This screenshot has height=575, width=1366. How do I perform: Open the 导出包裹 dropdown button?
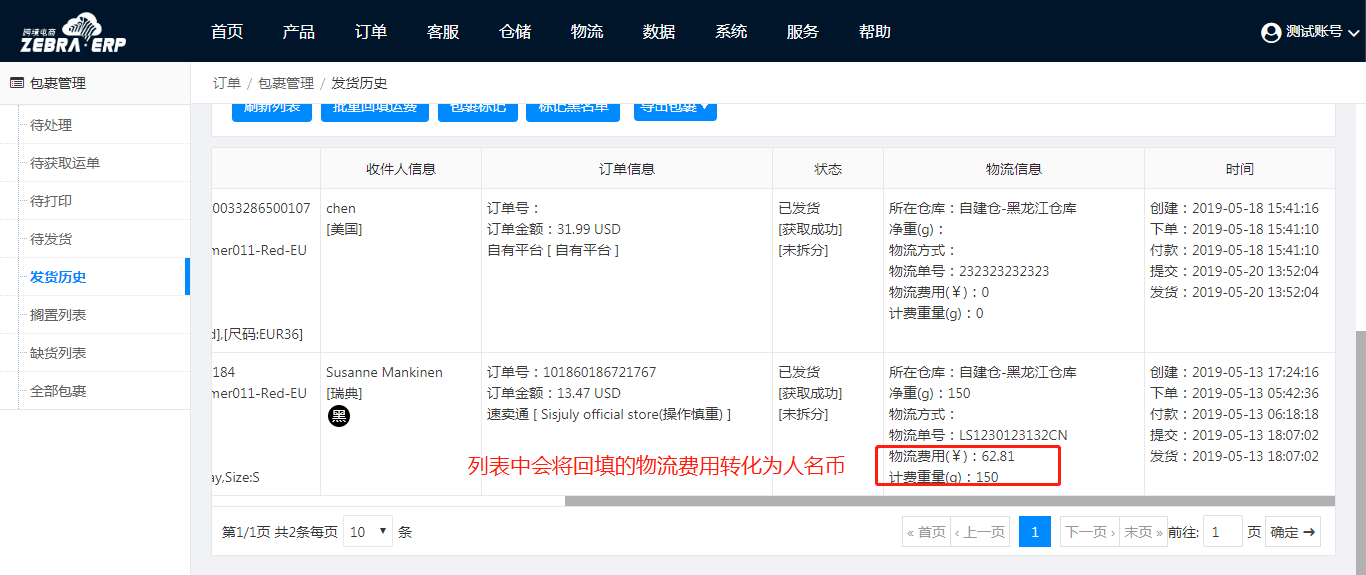point(675,108)
